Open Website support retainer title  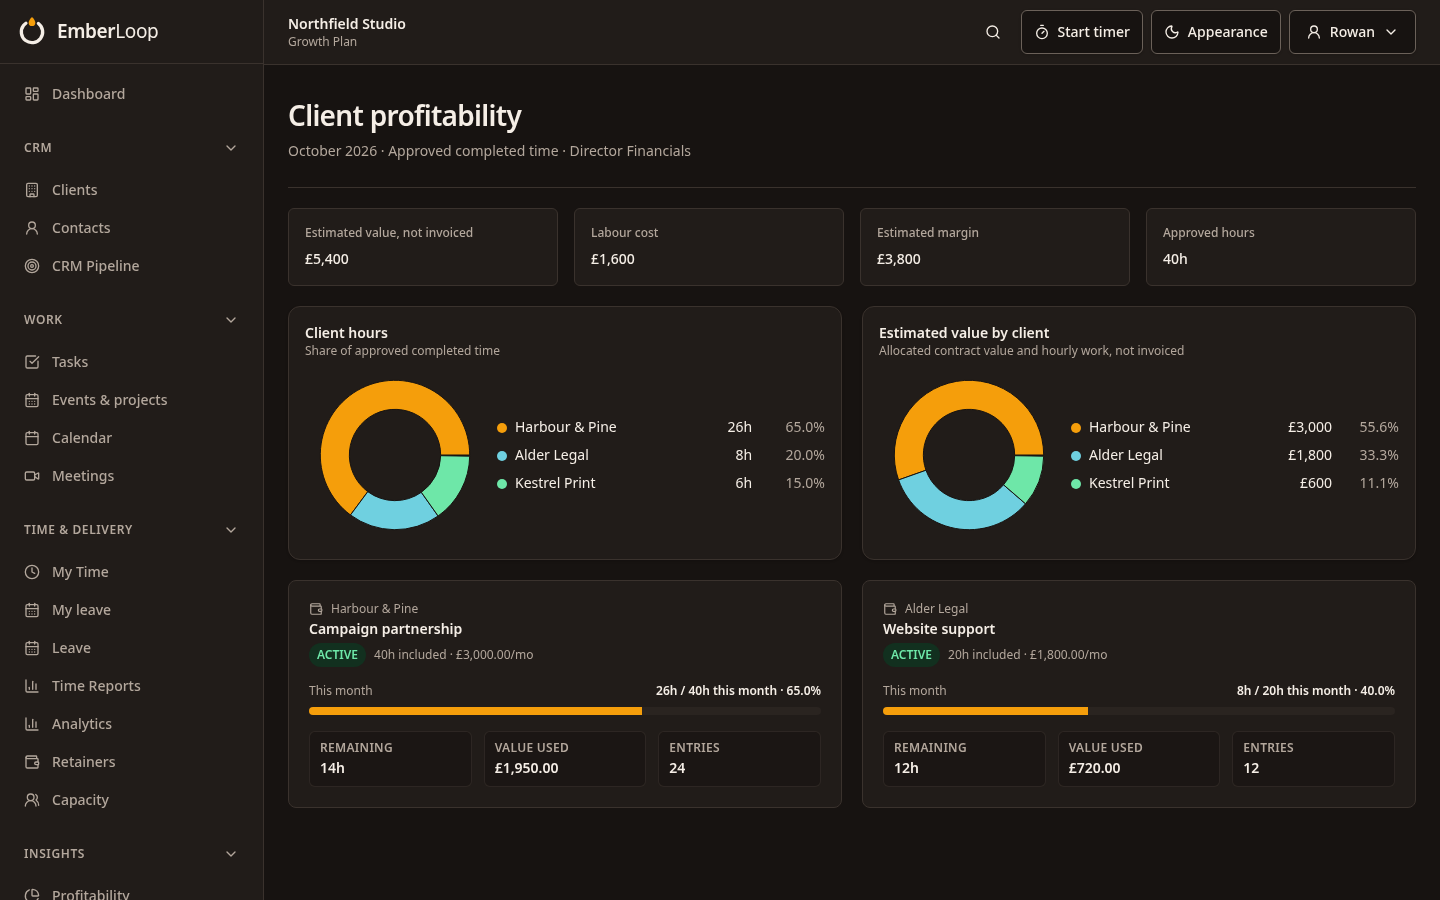click(939, 629)
